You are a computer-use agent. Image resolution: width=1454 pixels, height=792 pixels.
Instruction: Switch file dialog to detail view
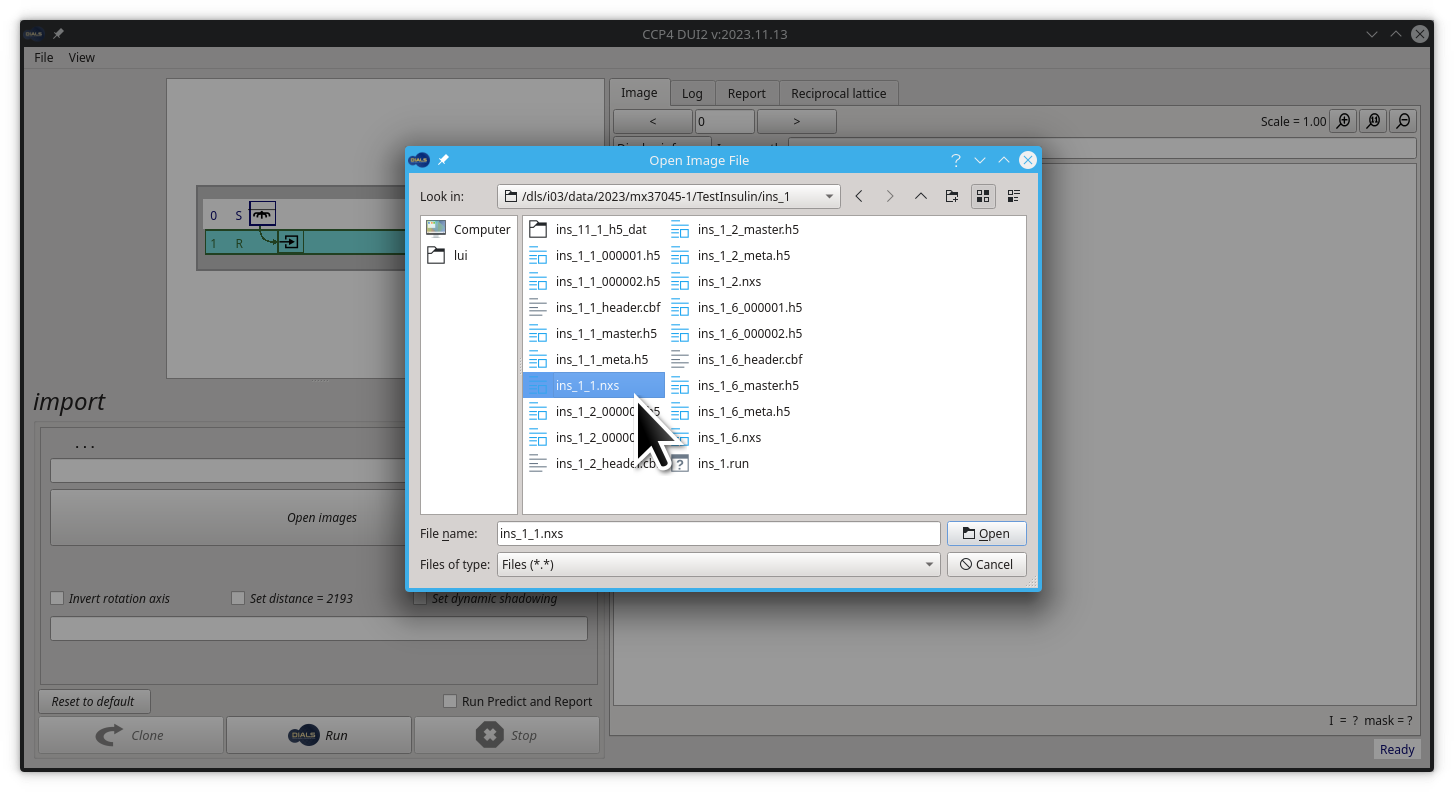[1014, 196]
